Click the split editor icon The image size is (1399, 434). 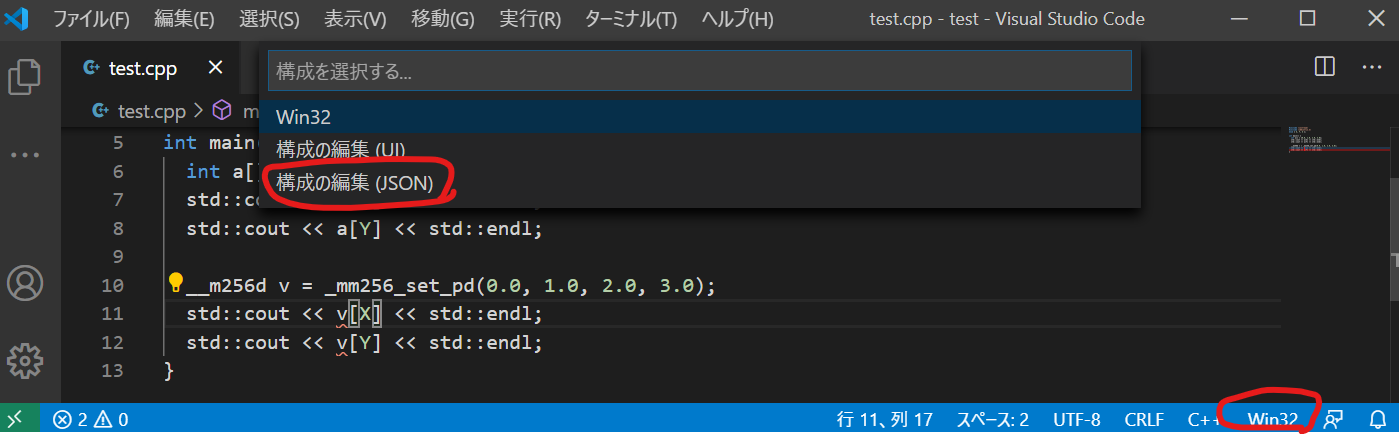[1324, 68]
